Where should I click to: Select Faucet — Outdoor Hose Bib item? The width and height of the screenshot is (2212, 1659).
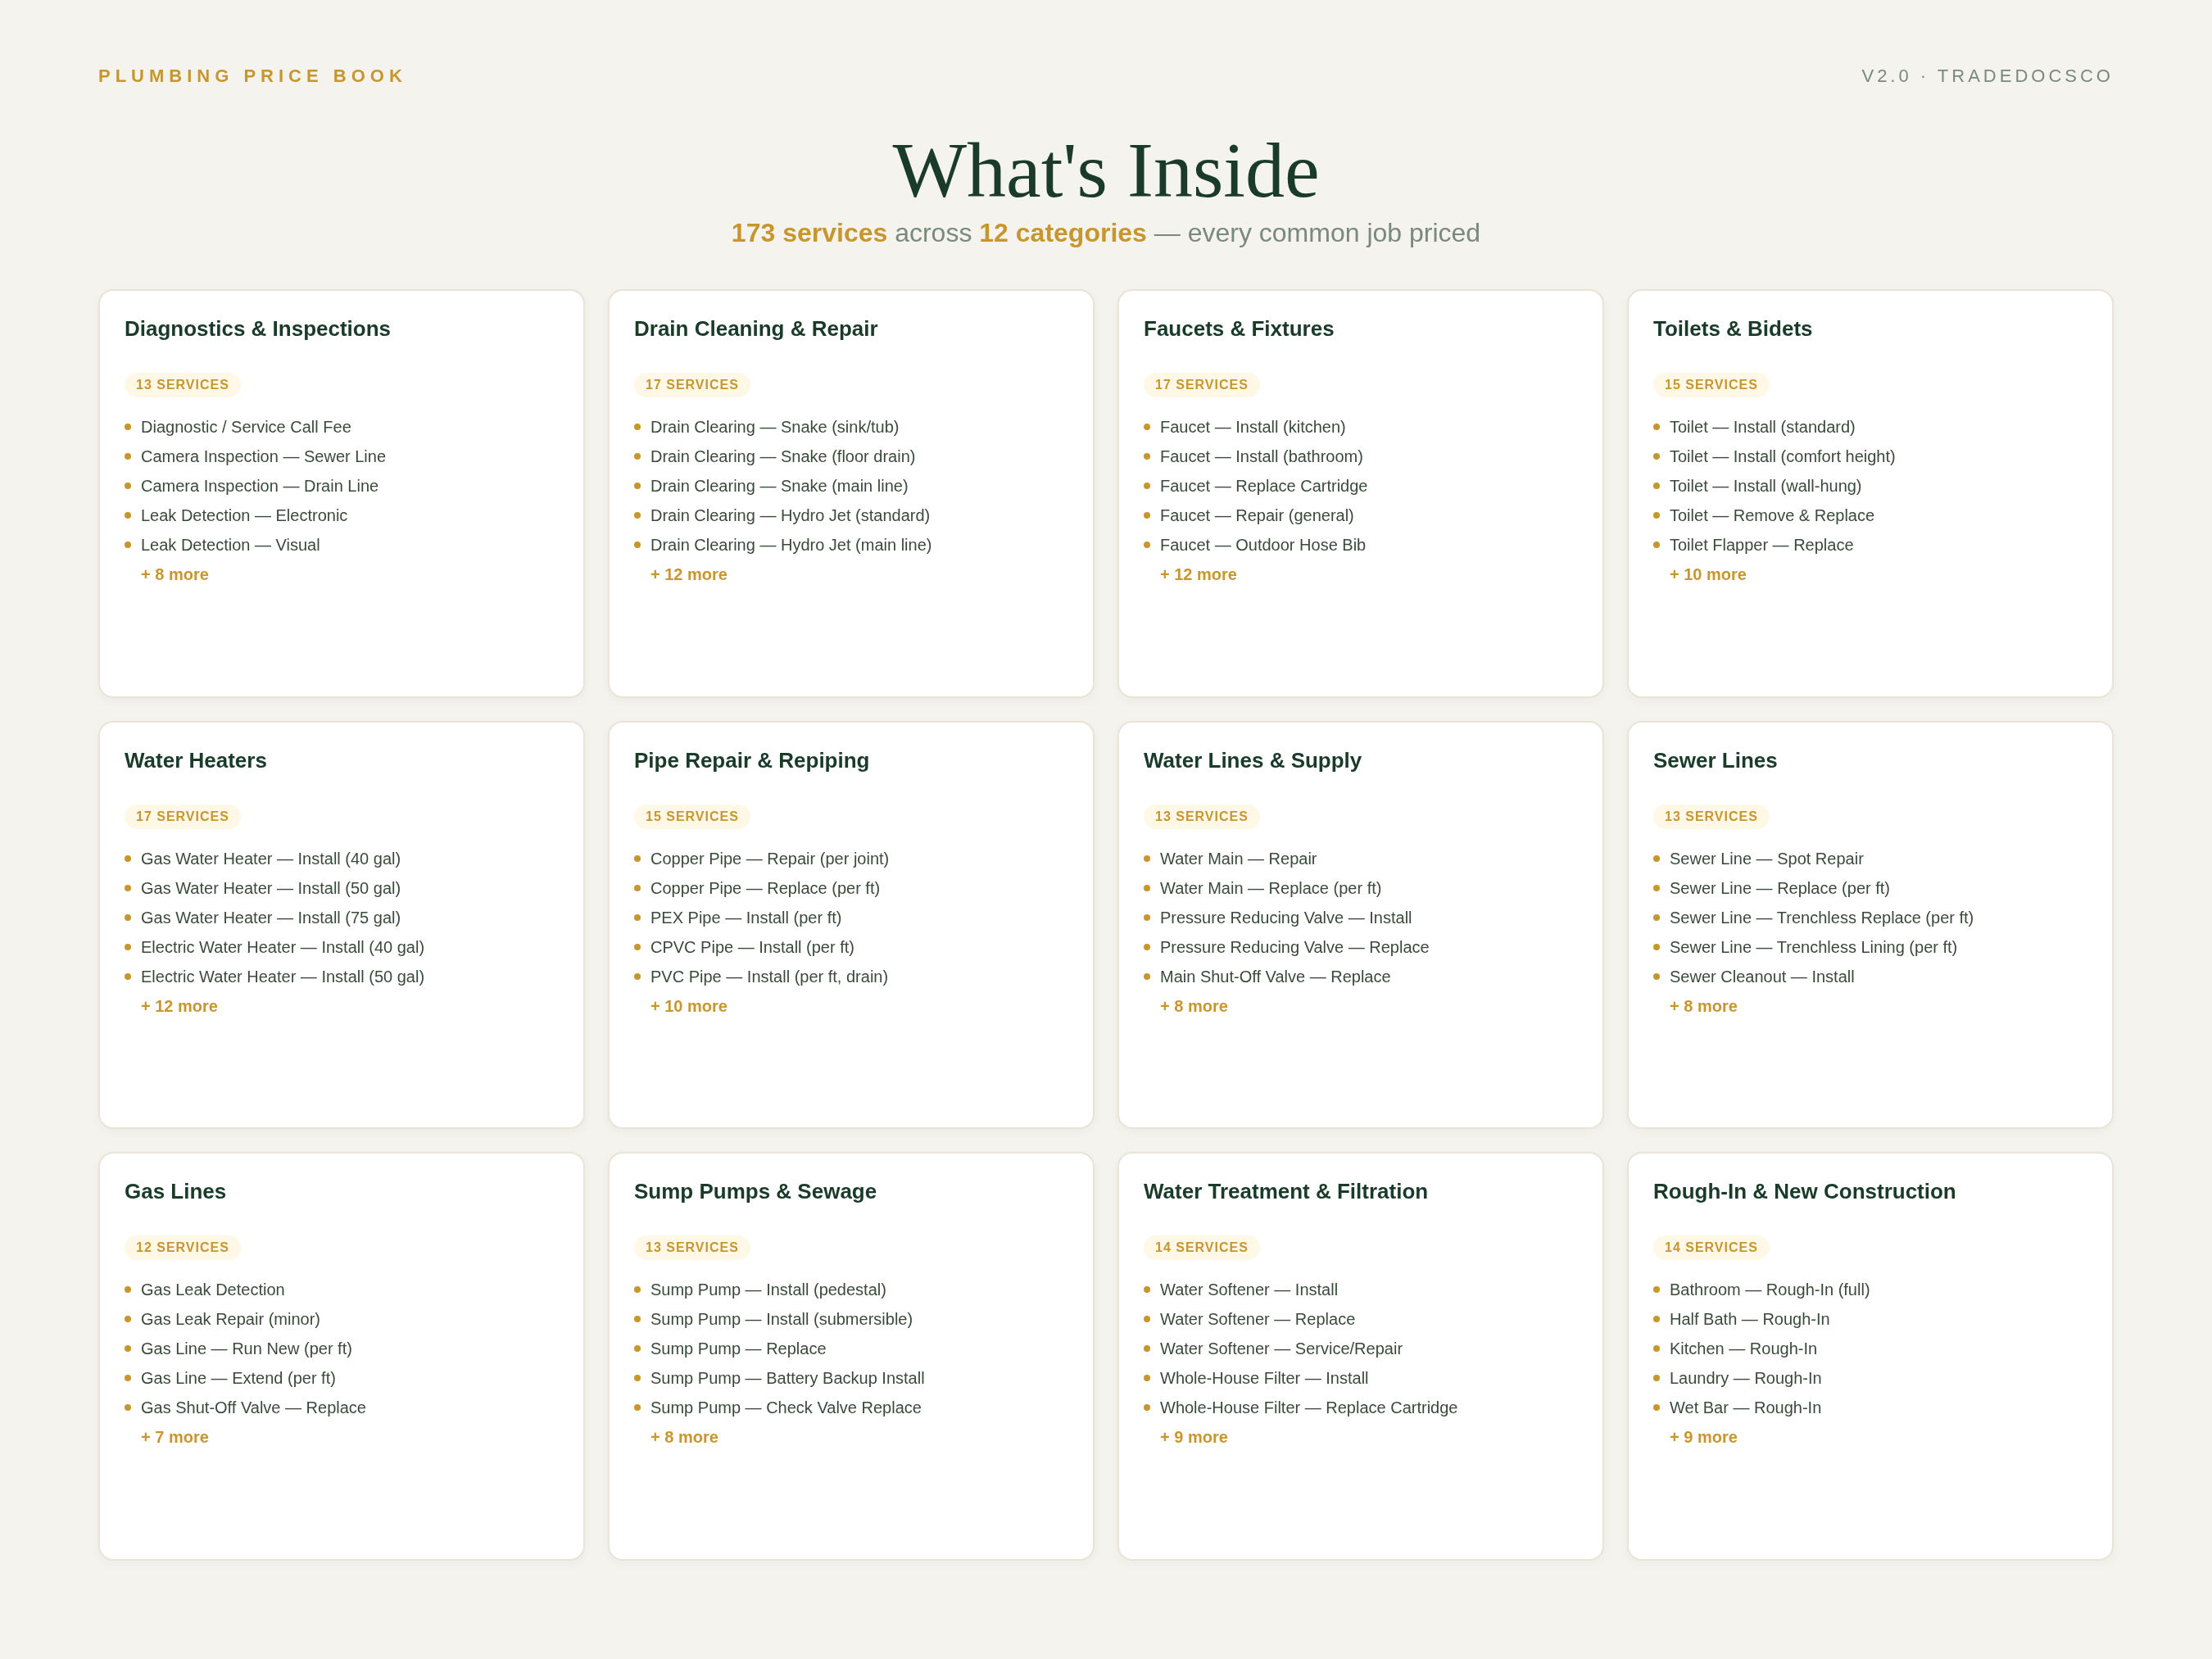pyautogui.click(x=1262, y=545)
